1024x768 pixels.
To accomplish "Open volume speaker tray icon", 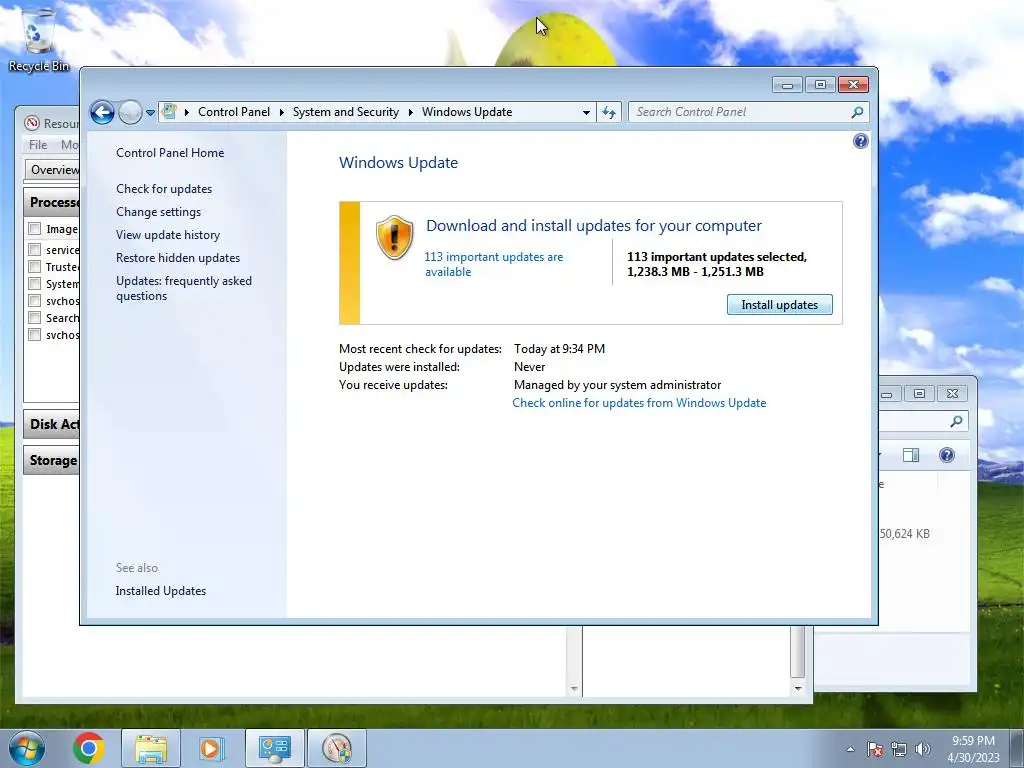I will [x=923, y=749].
